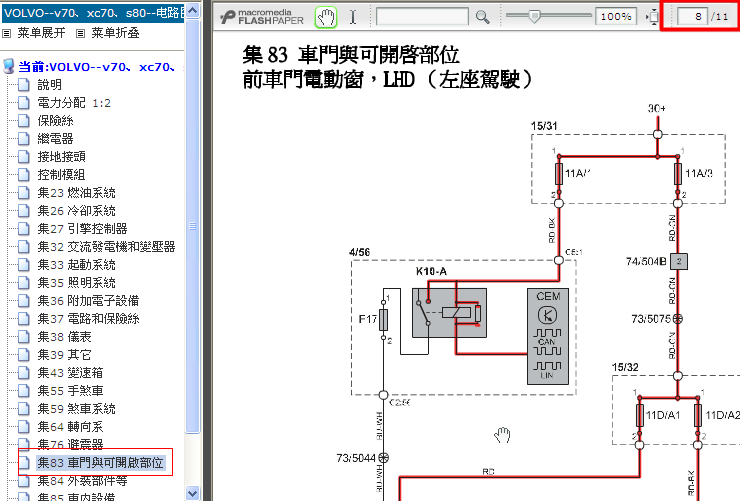Open 集38 儀表
This screenshot has height=501, width=740.
65,337
